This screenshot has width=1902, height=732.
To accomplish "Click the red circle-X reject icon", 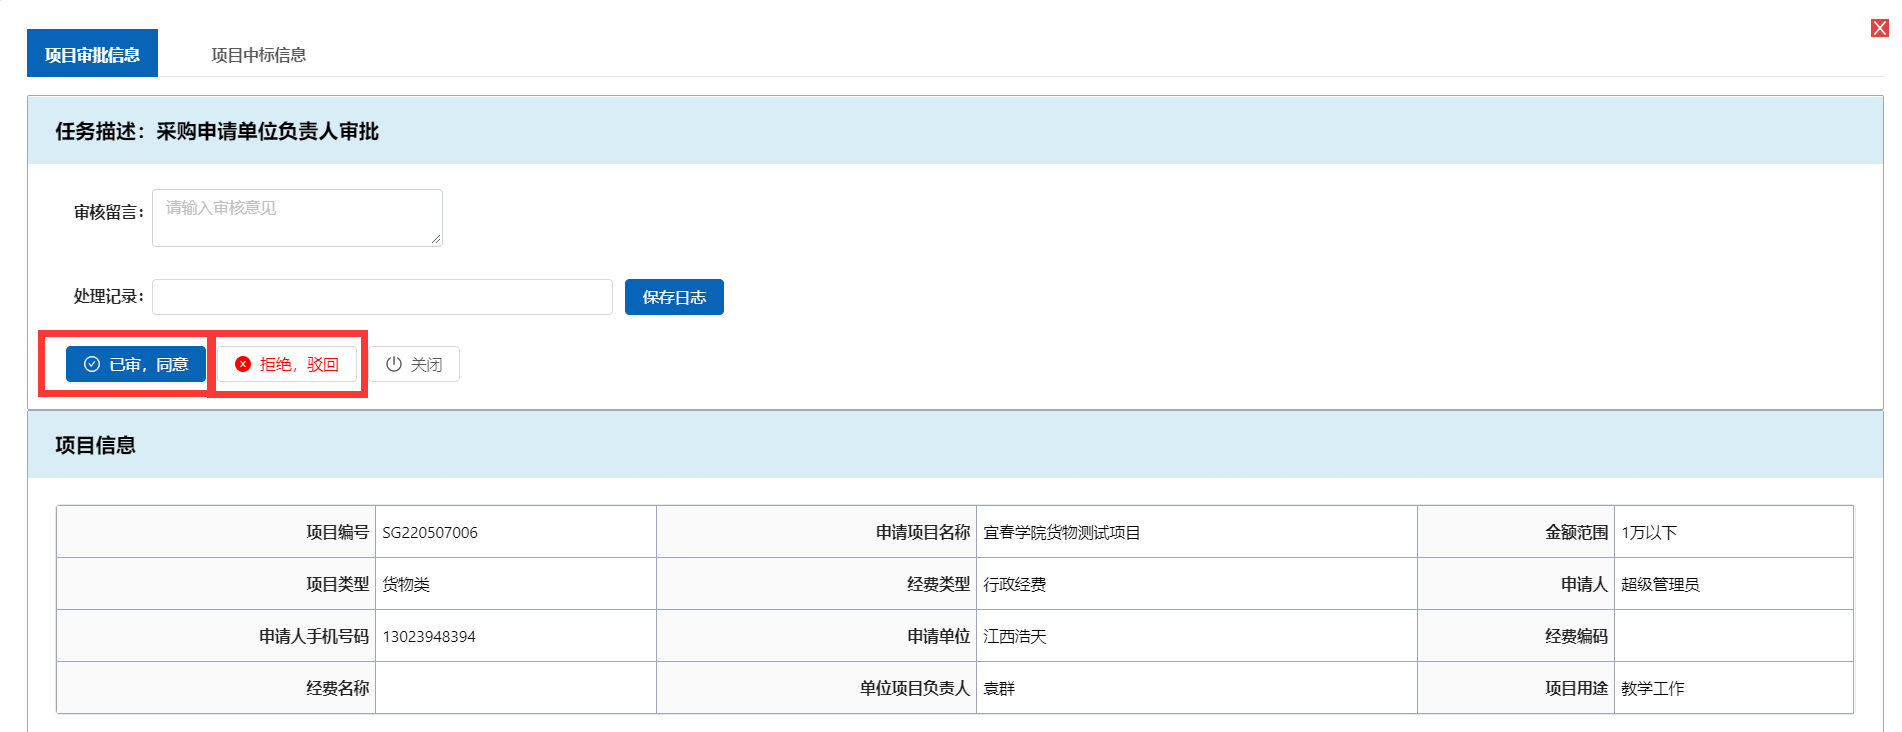I will pos(243,364).
